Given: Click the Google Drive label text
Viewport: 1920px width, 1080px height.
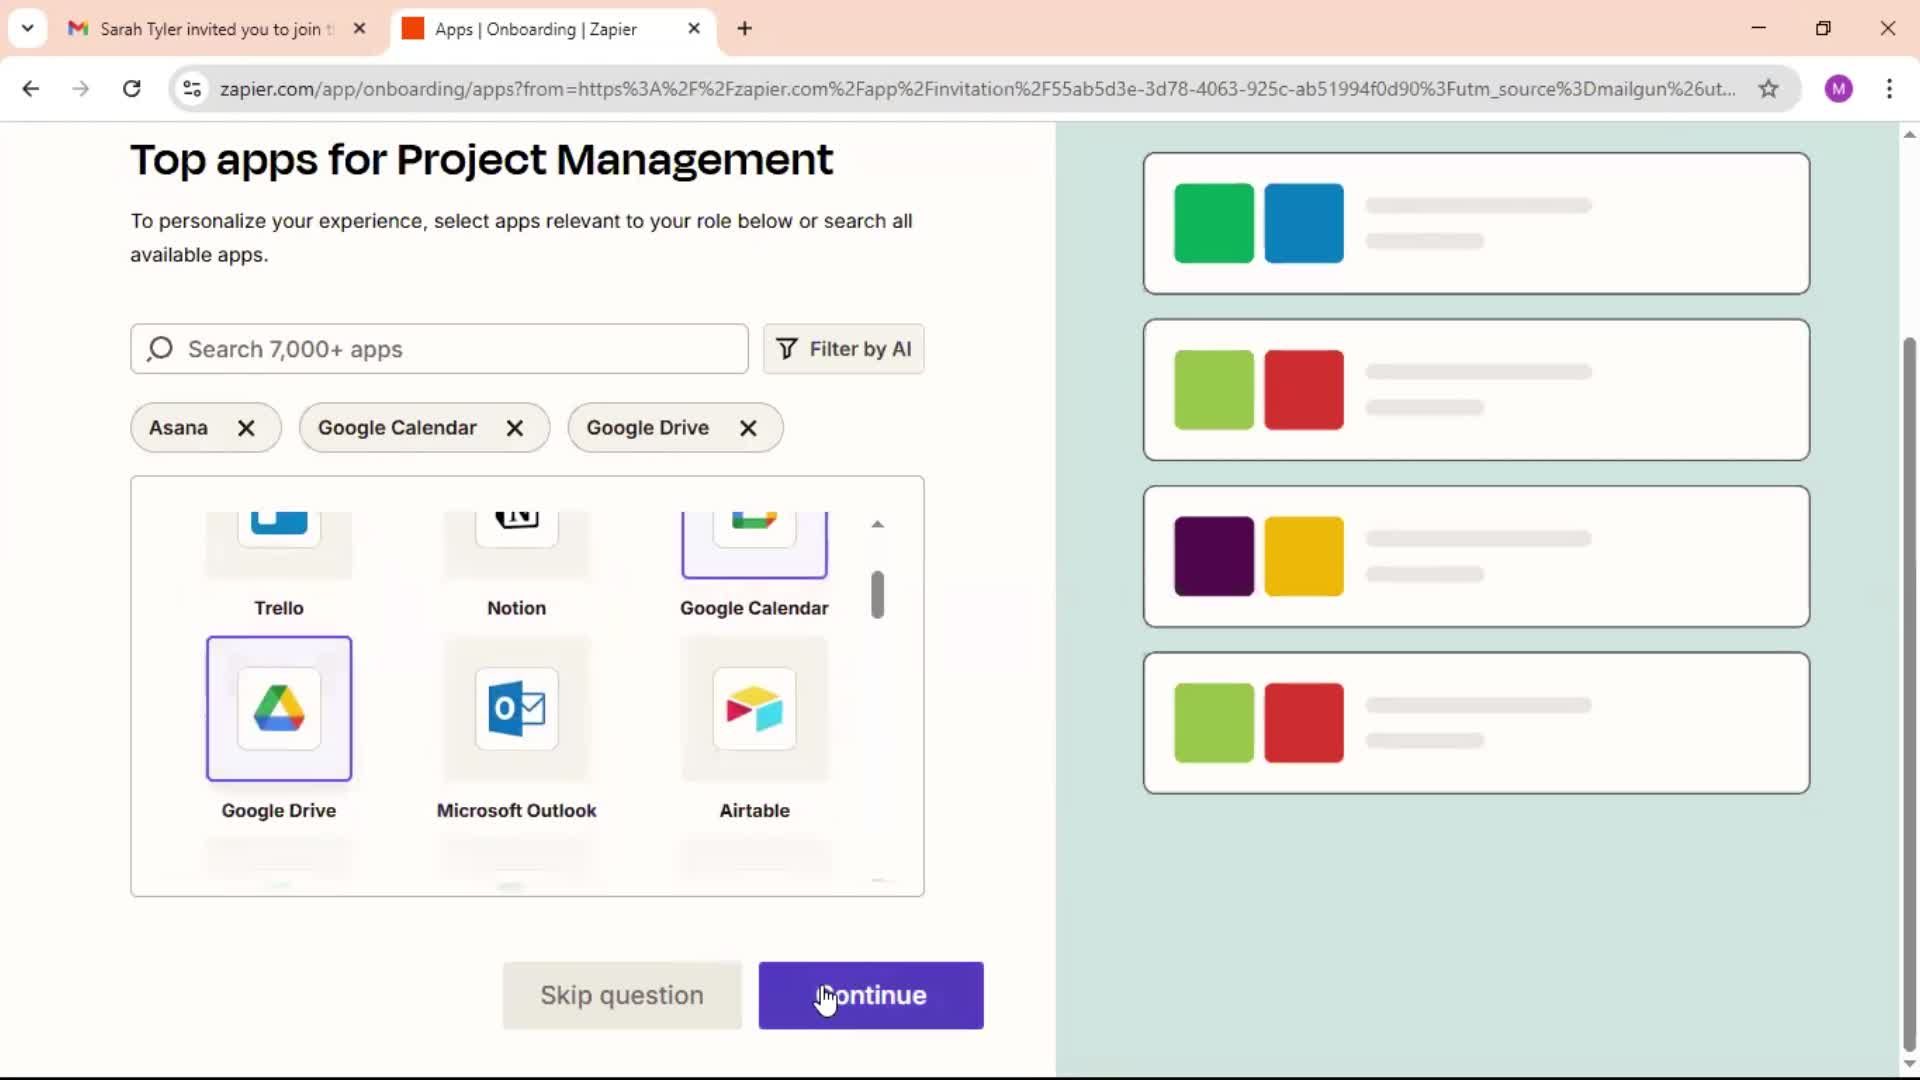Looking at the screenshot, I should (279, 811).
